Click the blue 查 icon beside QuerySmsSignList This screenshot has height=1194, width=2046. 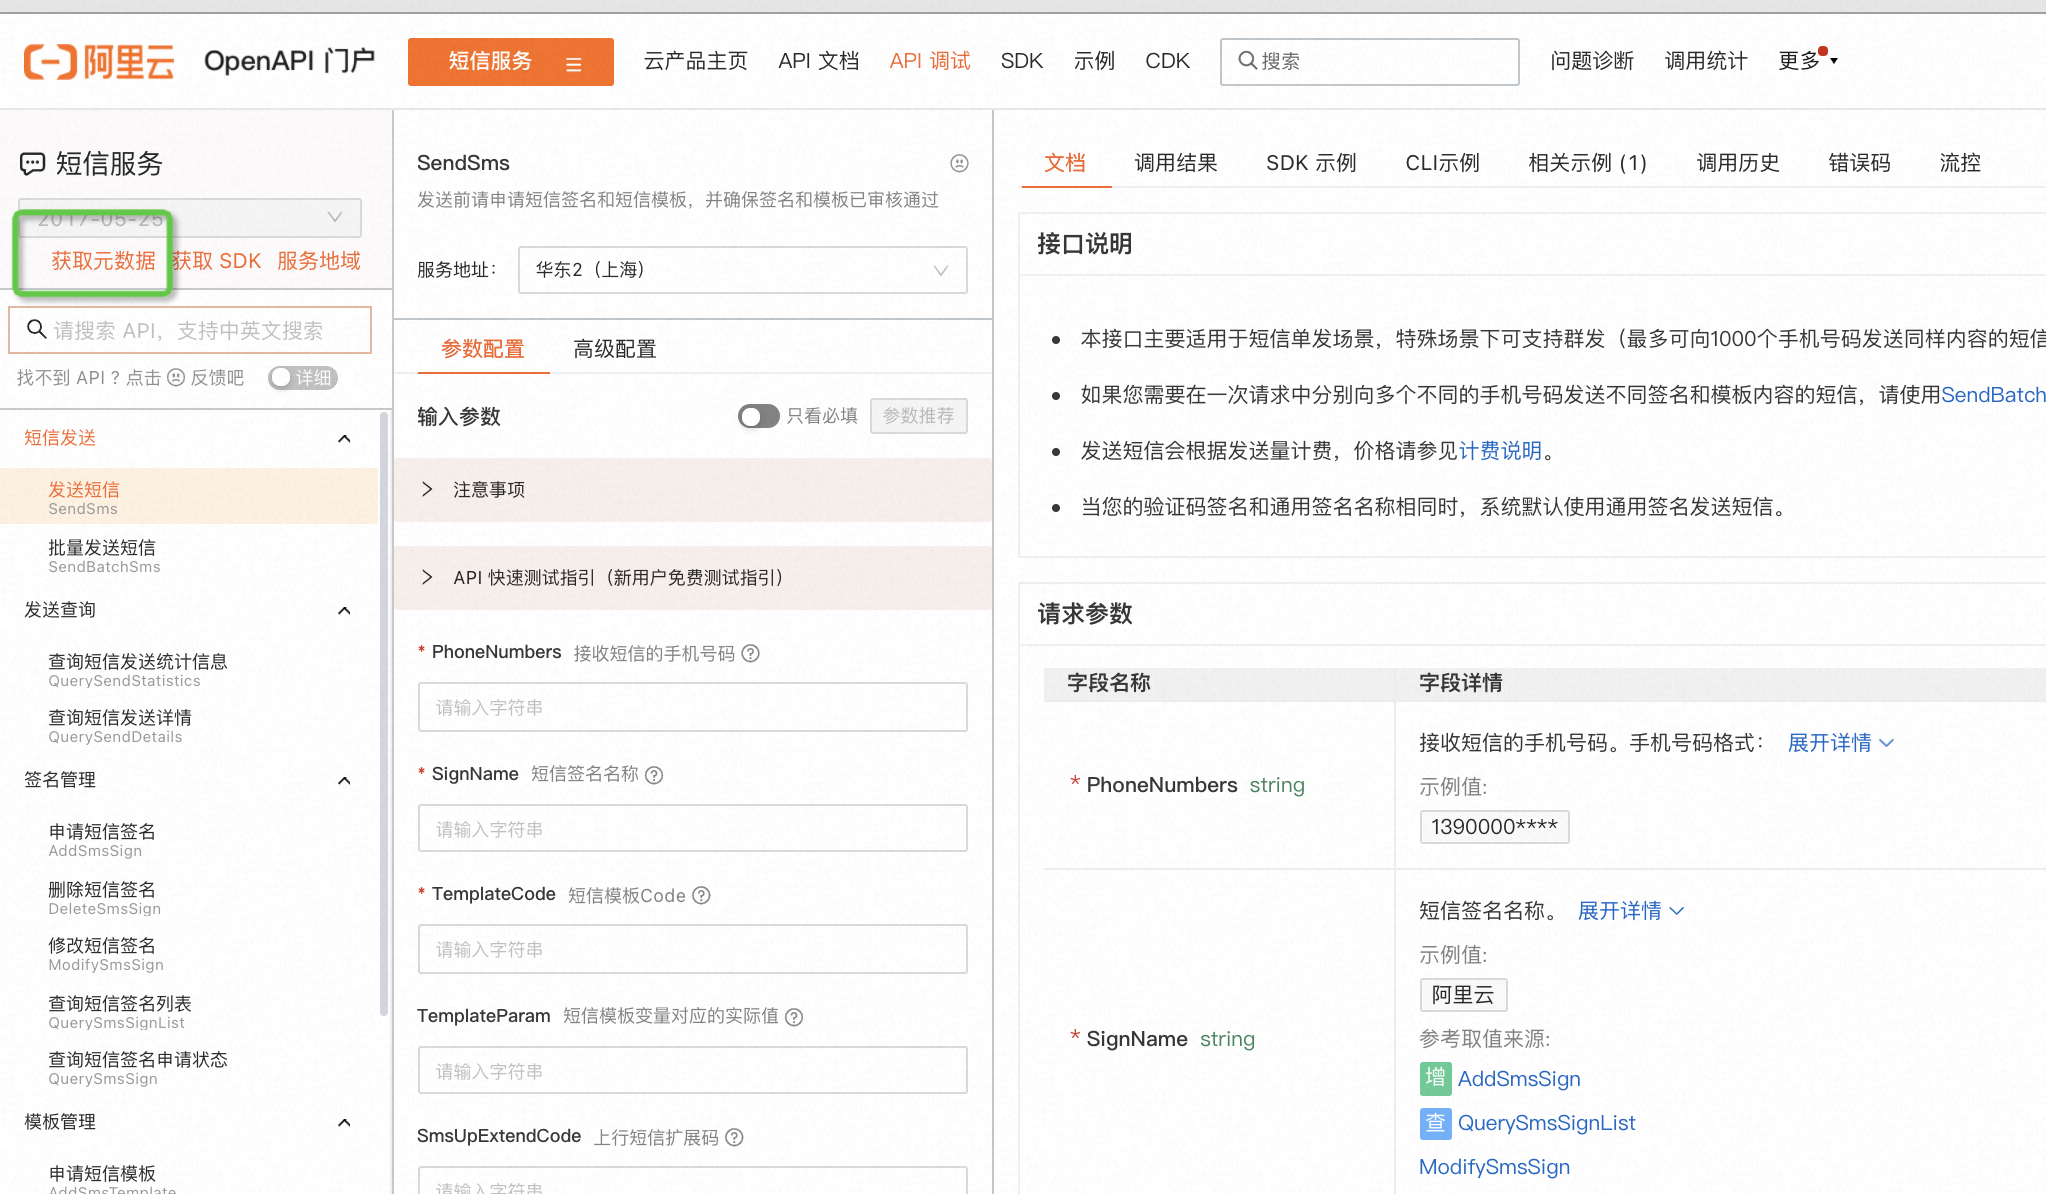point(1435,1122)
